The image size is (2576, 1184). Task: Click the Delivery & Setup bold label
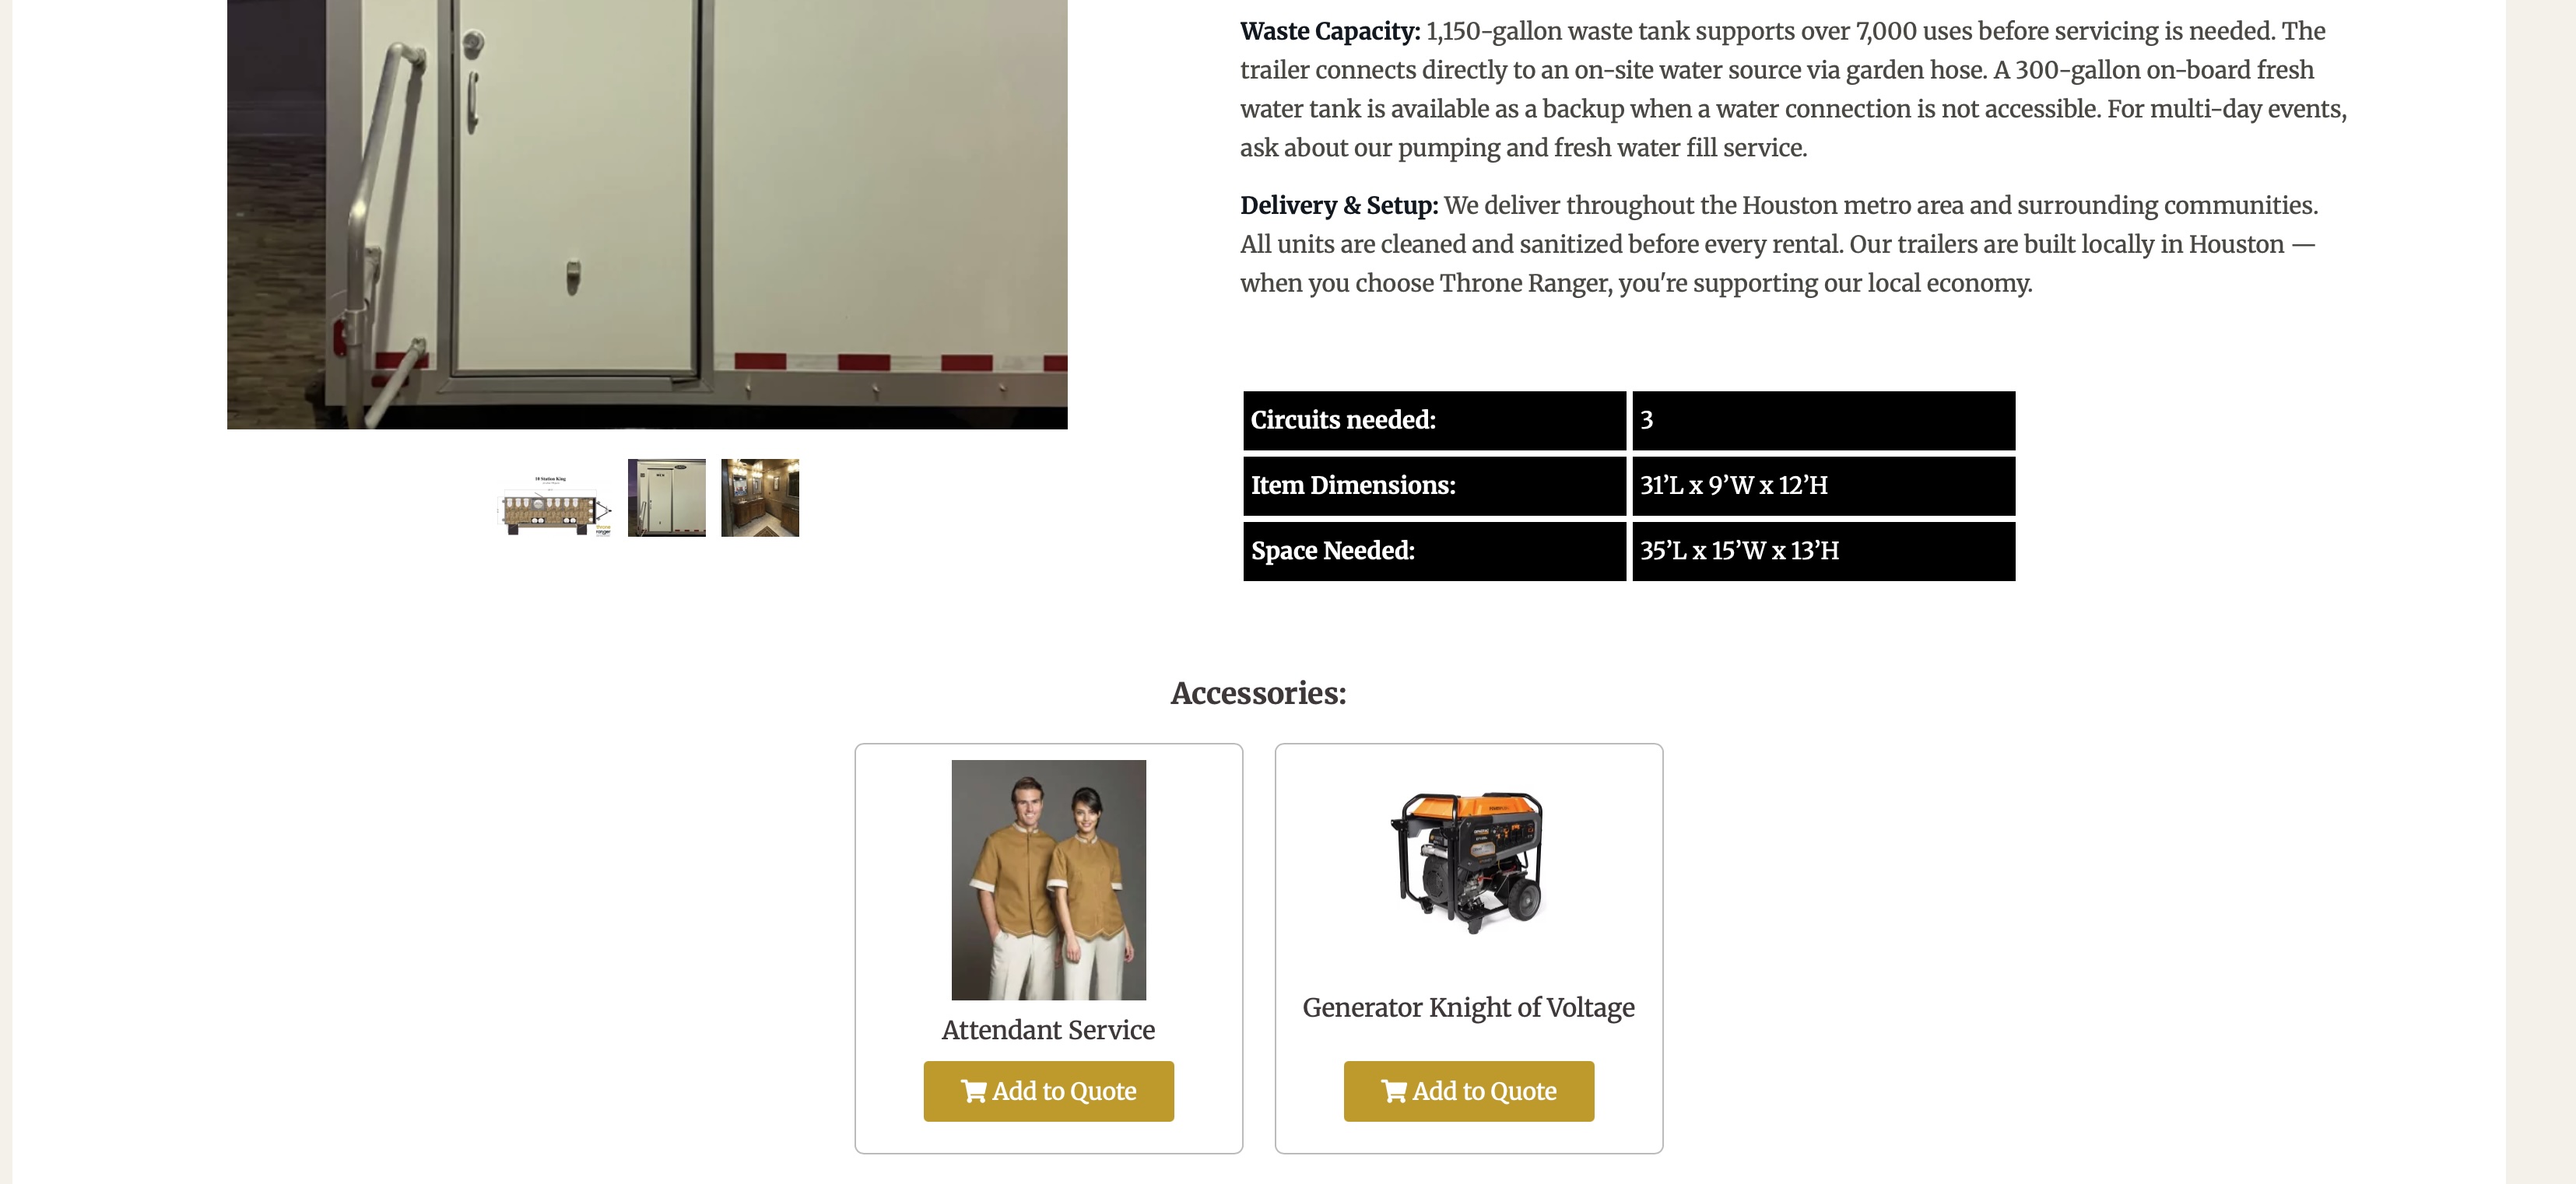click(x=1339, y=205)
